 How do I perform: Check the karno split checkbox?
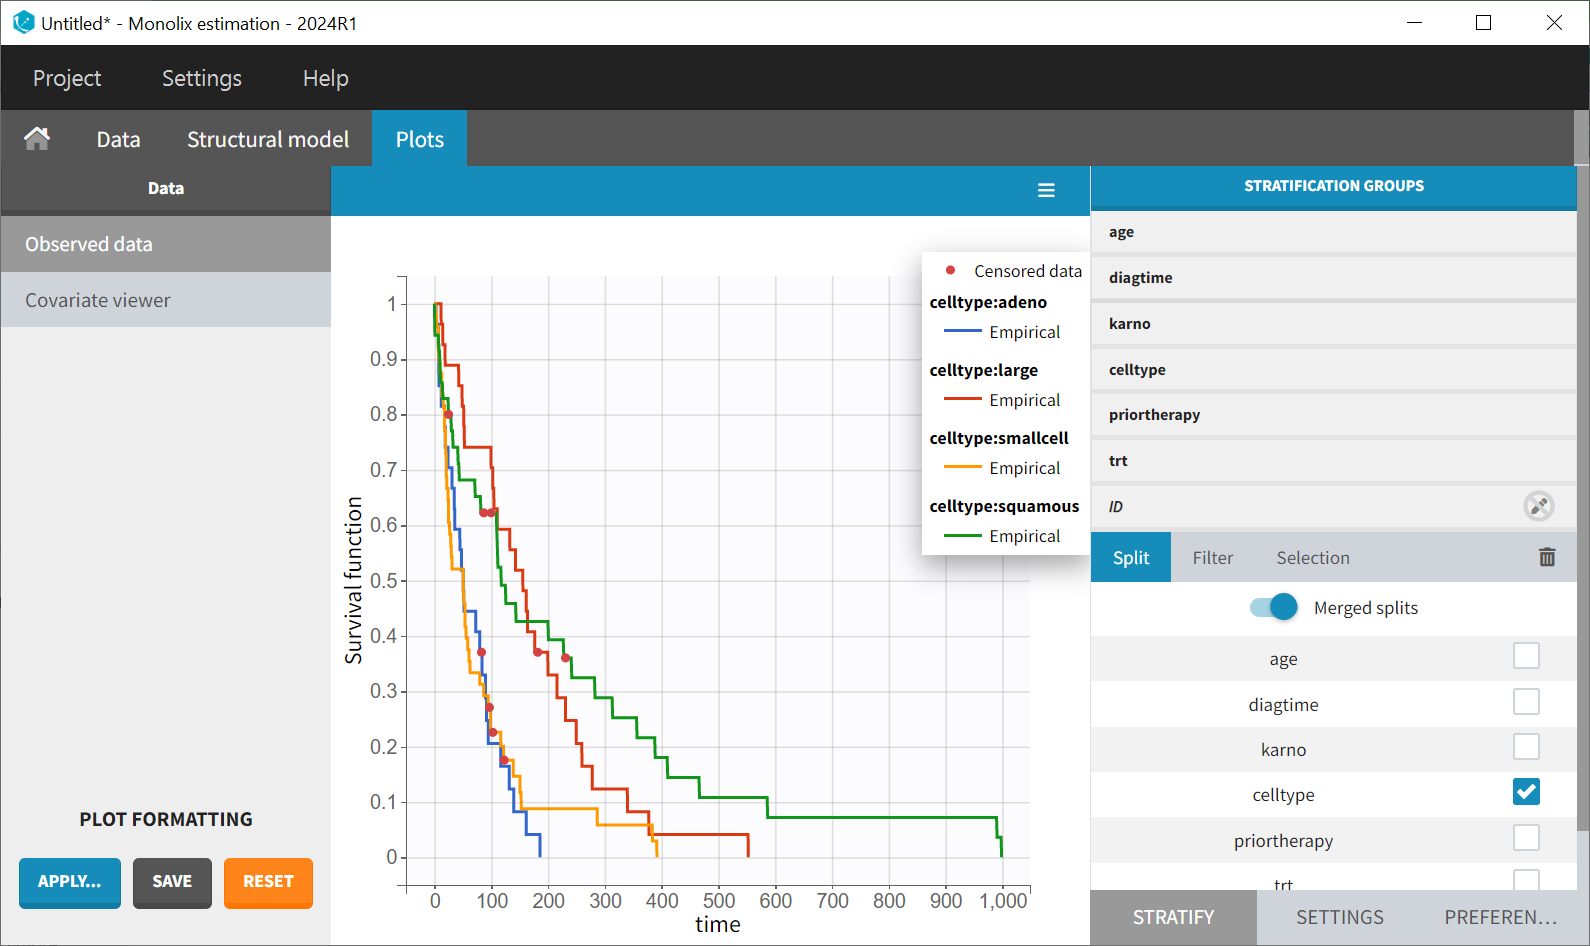pyautogui.click(x=1525, y=748)
